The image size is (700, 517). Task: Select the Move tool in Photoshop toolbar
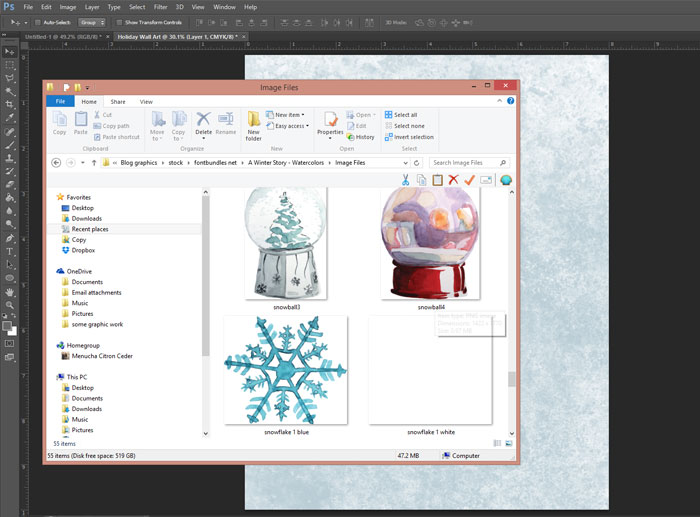pyautogui.click(x=9, y=52)
